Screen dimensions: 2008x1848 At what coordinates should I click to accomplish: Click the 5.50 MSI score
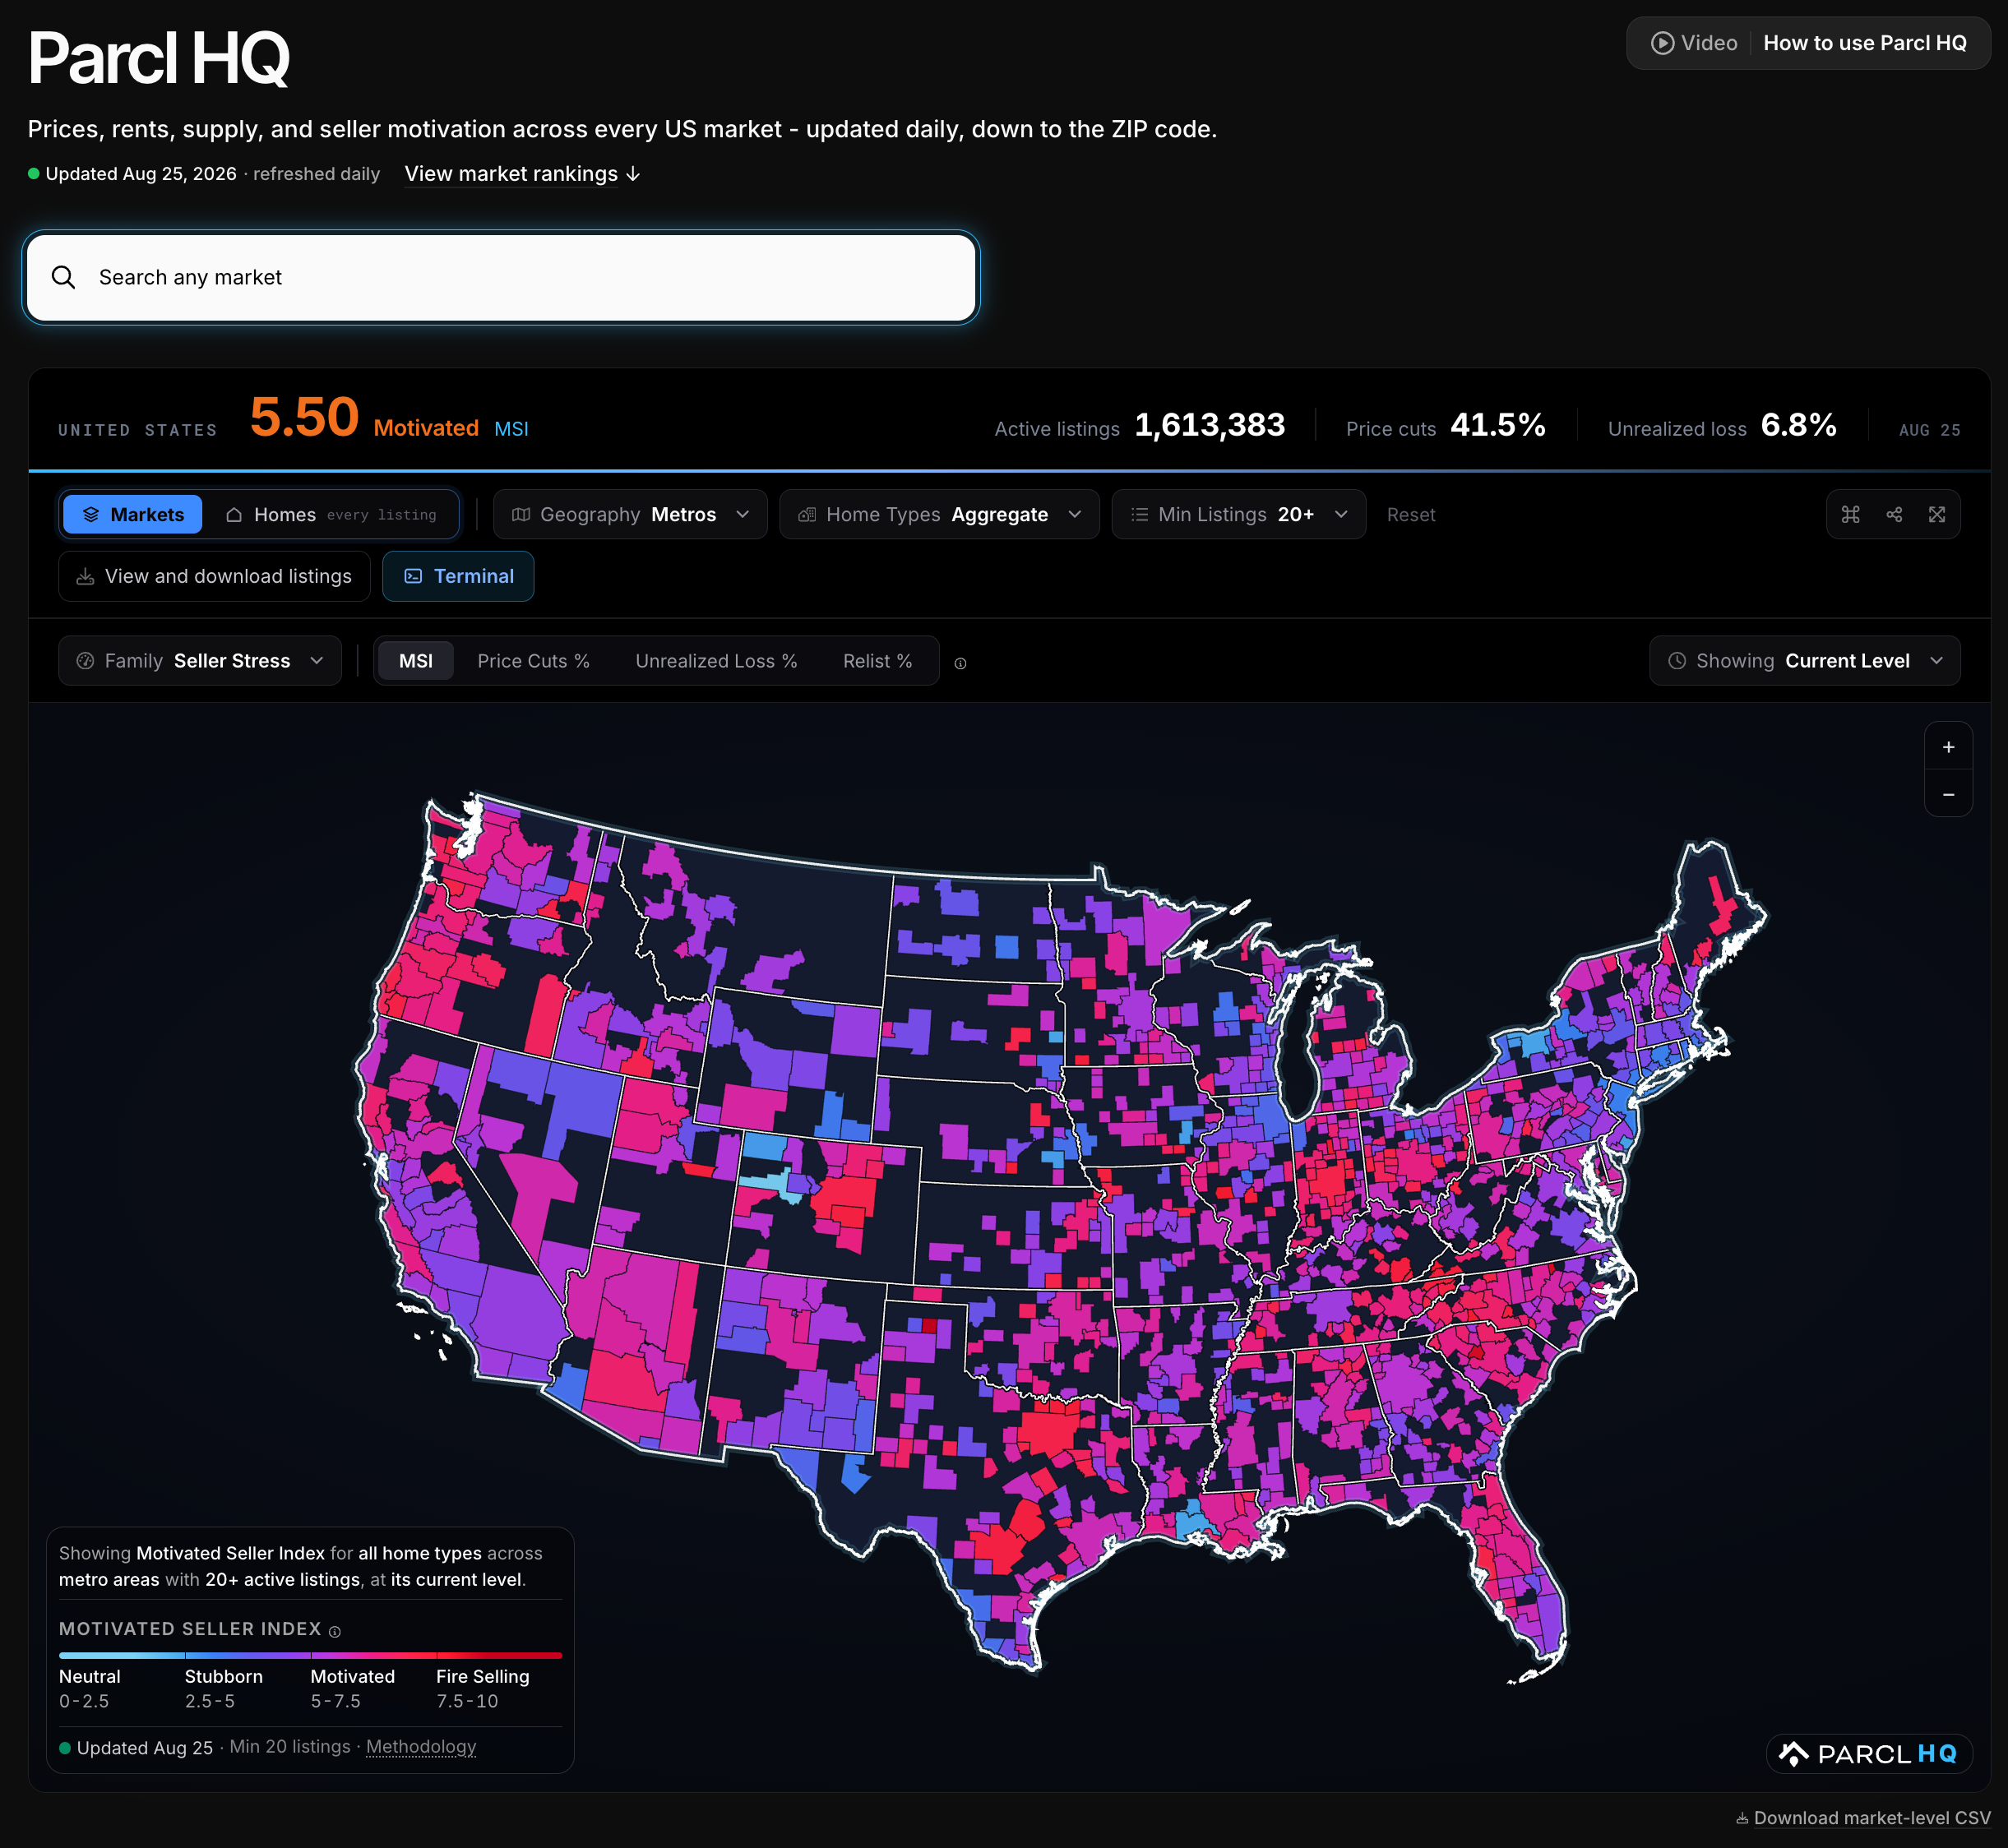304,417
